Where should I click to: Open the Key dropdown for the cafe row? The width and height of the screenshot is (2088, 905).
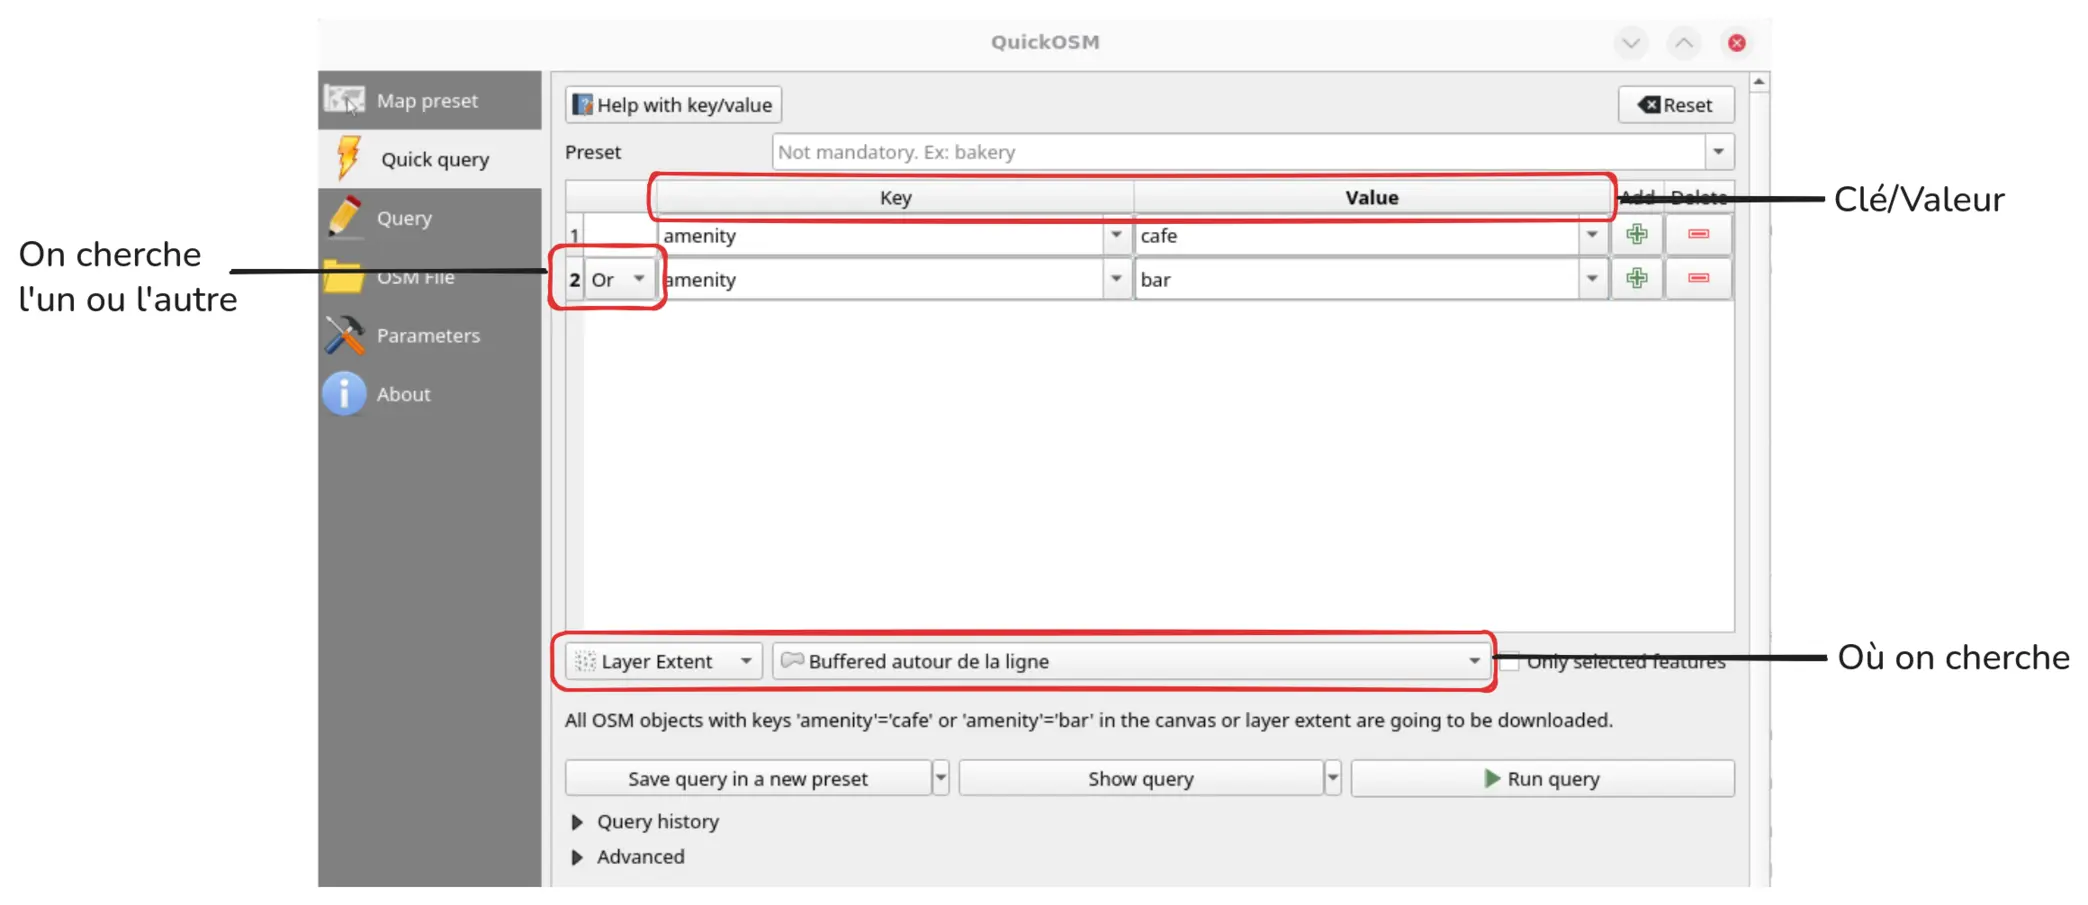1116,236
